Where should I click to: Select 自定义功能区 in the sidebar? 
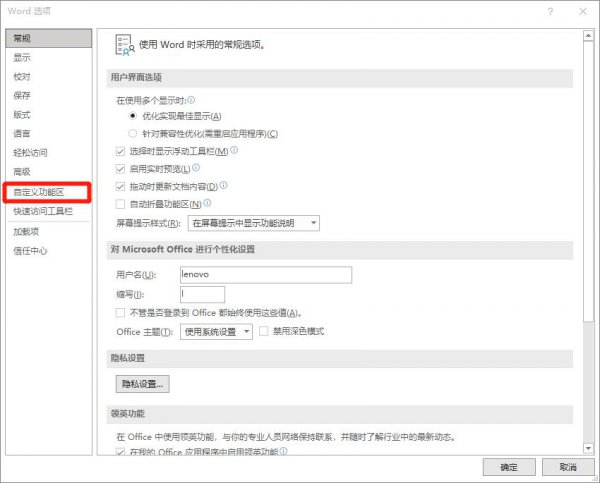(47, 192)
